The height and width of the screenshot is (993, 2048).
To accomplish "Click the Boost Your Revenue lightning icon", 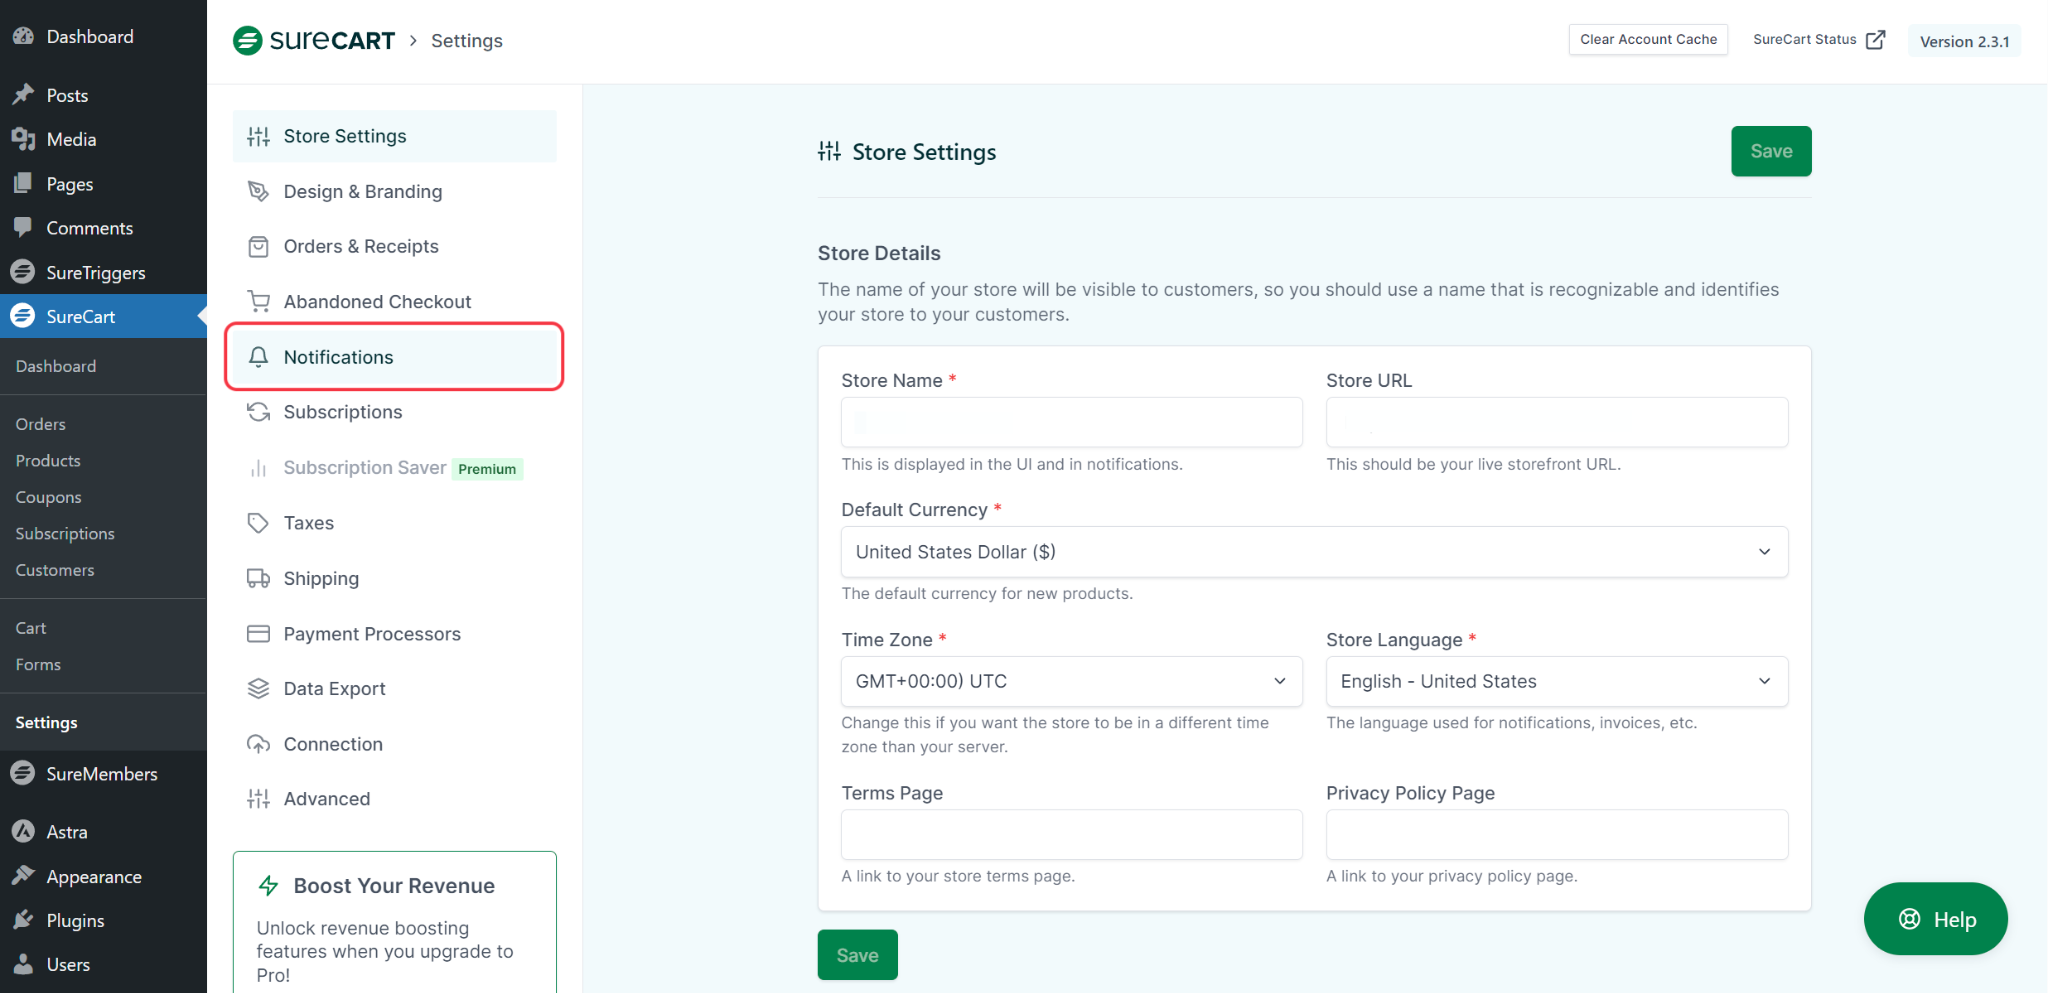I will click(x=268, y=885).
